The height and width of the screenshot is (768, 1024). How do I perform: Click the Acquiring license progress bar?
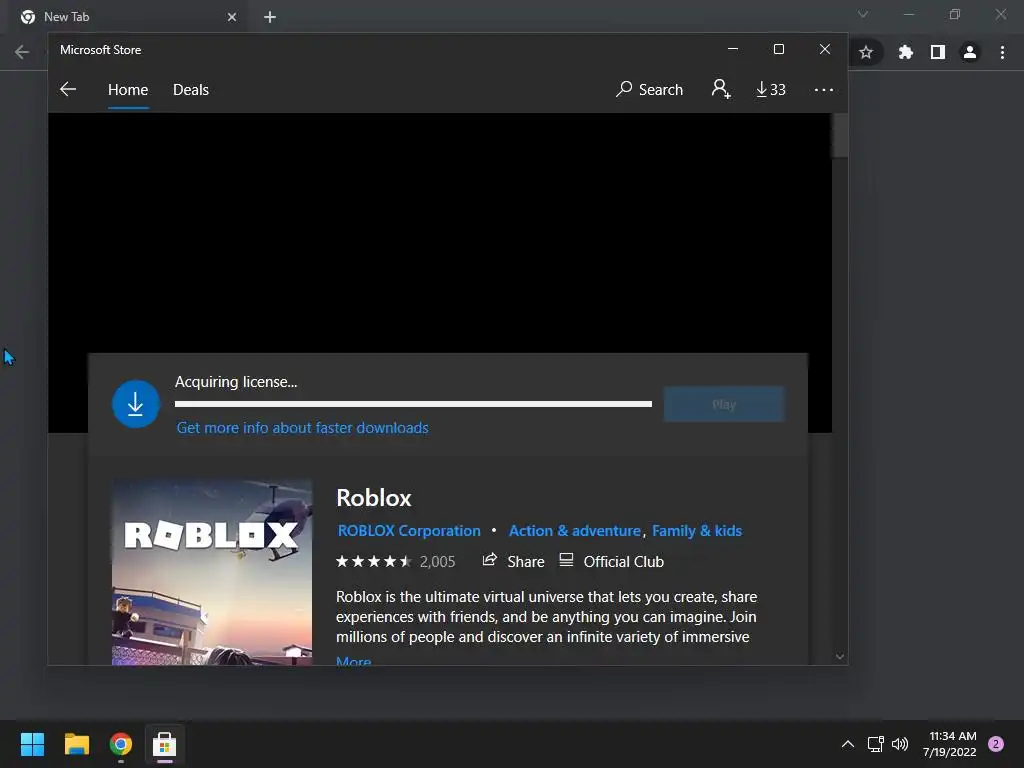click(x=413, y=404)
